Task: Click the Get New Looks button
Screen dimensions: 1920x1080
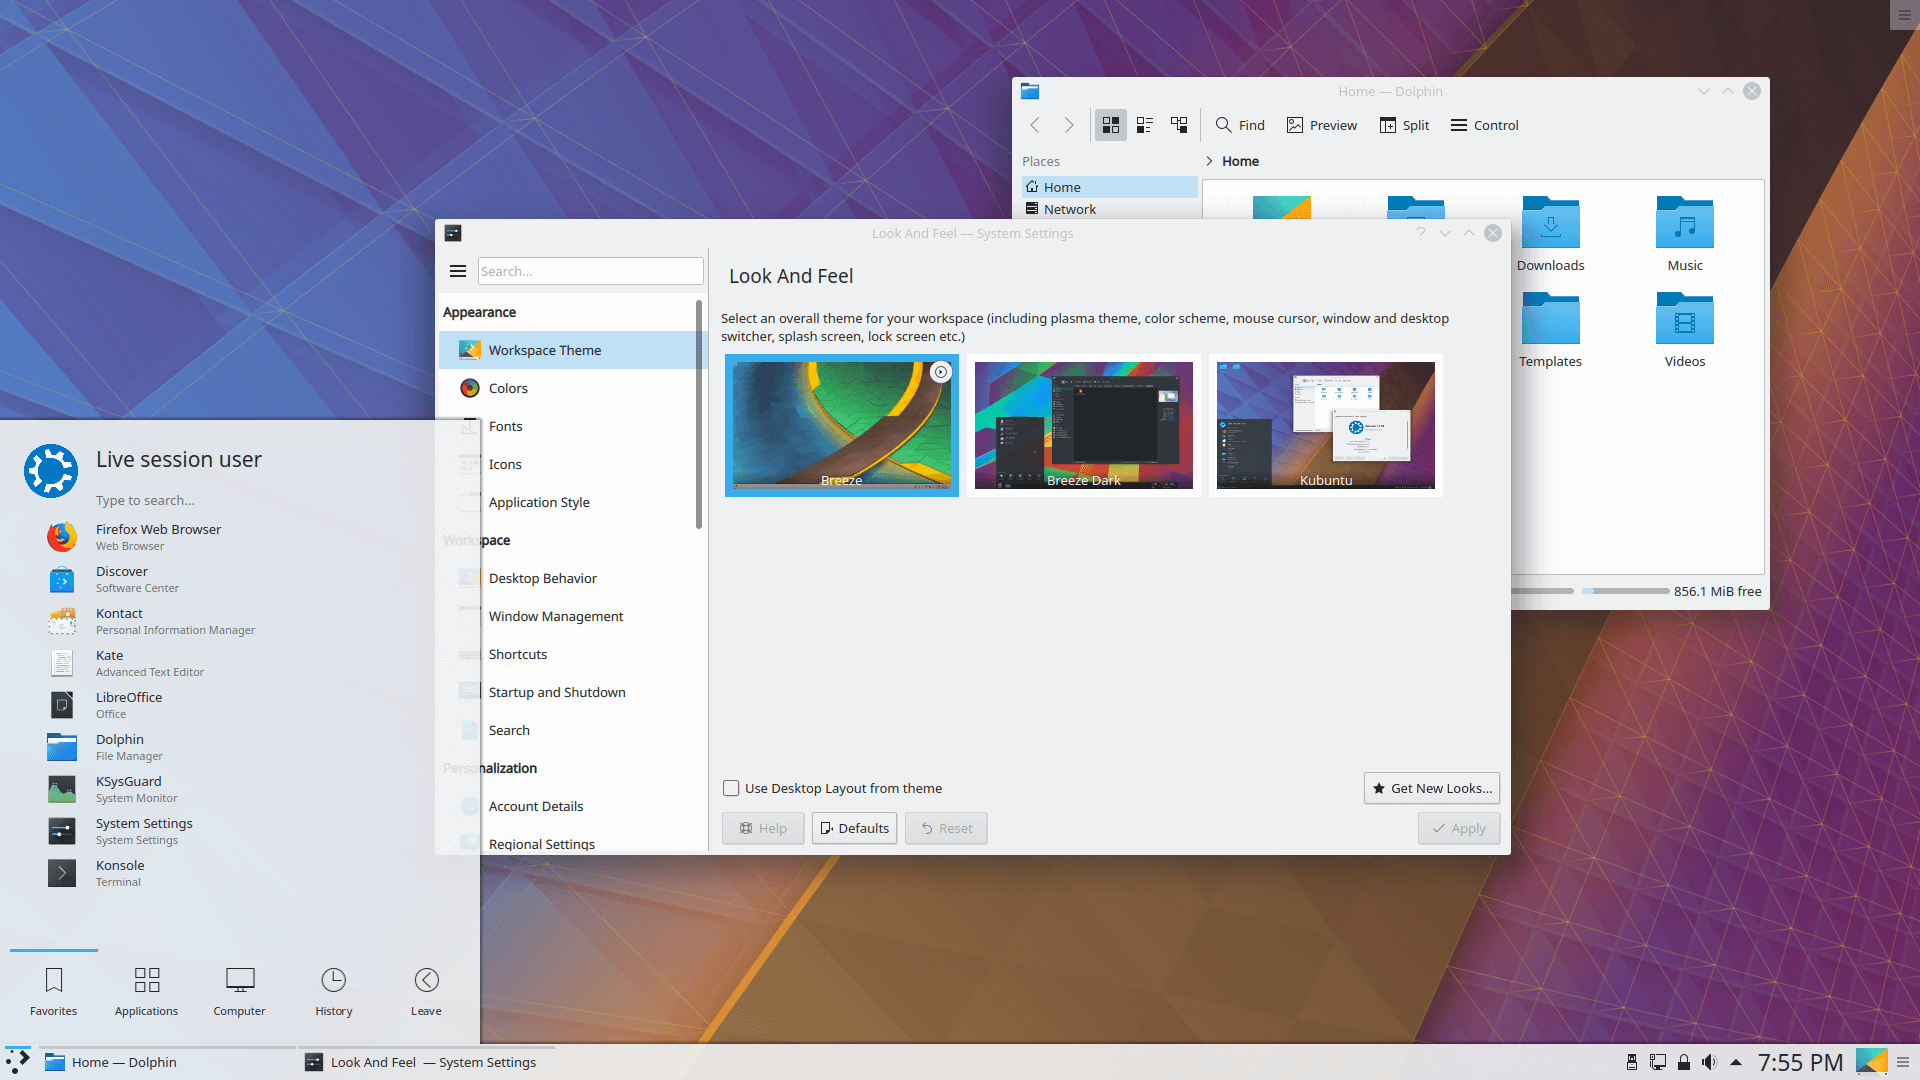Action: coord(1431,787)
